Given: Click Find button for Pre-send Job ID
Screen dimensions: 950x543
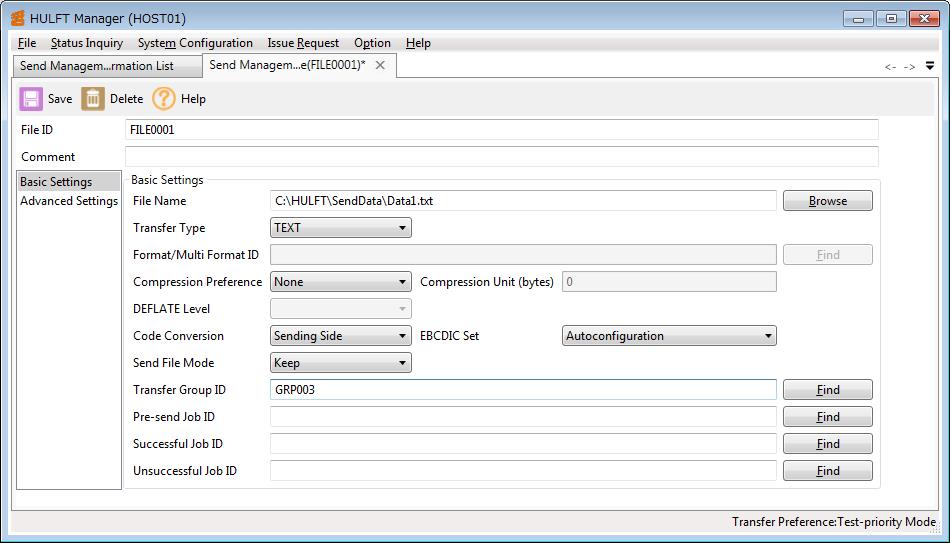Looking at the screenshot, I should click(828, 417).
